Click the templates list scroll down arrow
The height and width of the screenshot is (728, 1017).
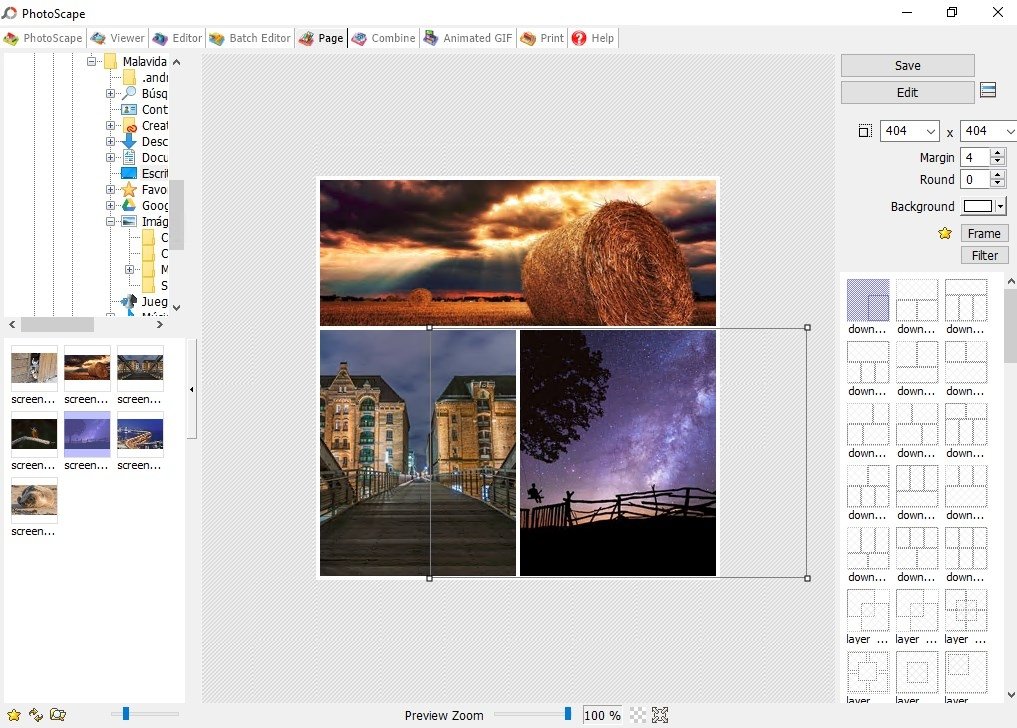click(1011, 694)
